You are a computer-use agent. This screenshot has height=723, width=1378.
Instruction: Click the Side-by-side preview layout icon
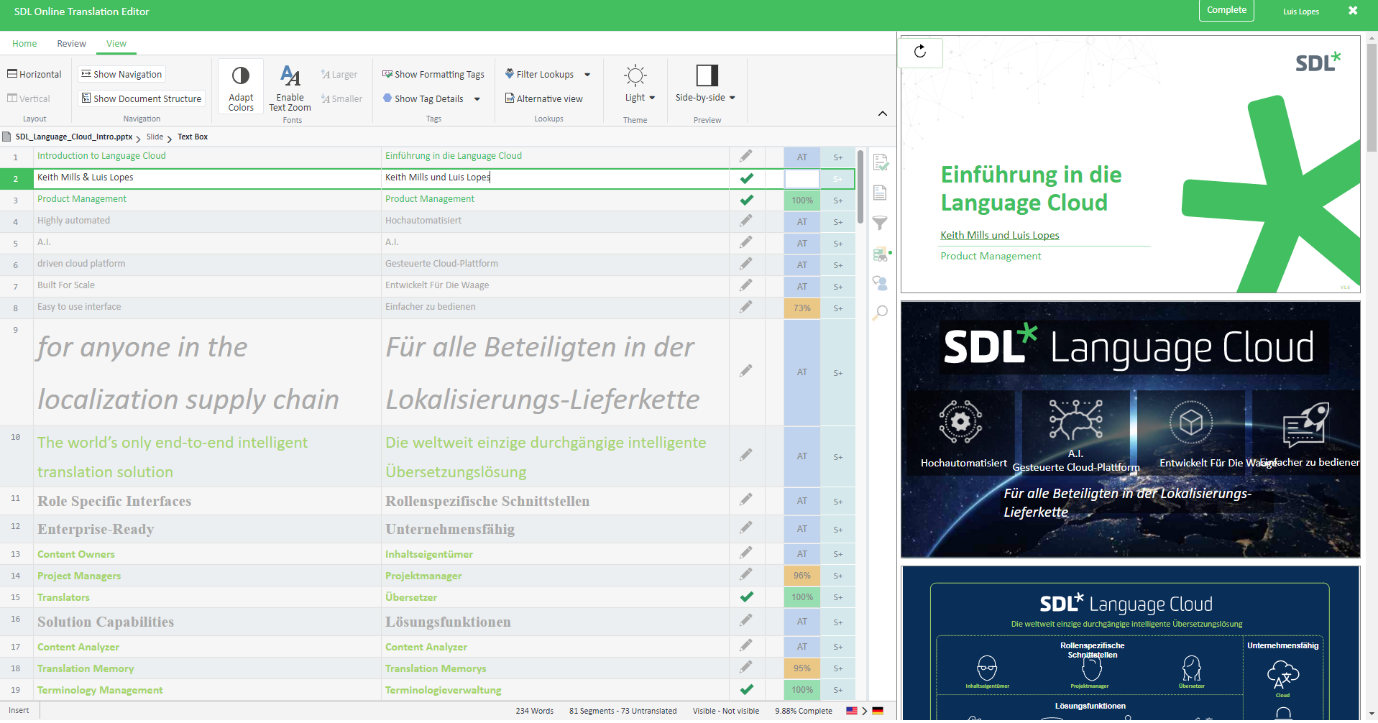[x=707, y=76]
